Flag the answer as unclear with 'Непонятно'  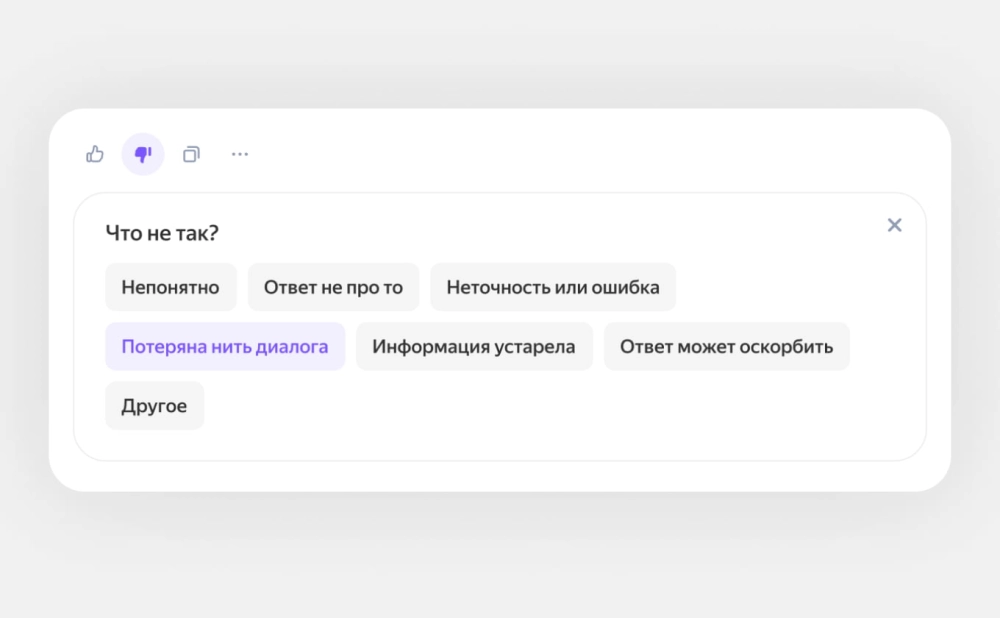[170, 287]
